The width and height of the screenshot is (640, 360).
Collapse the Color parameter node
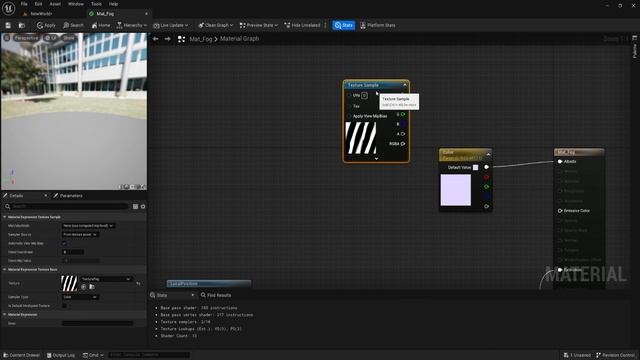pyautogui.click(x=488, y=154)
